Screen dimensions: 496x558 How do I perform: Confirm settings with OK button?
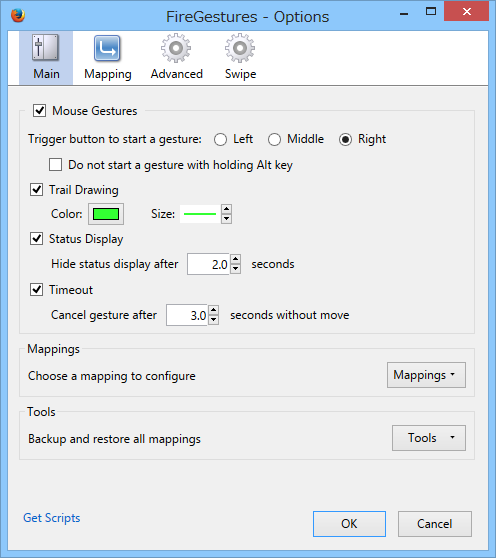point(349,524)
